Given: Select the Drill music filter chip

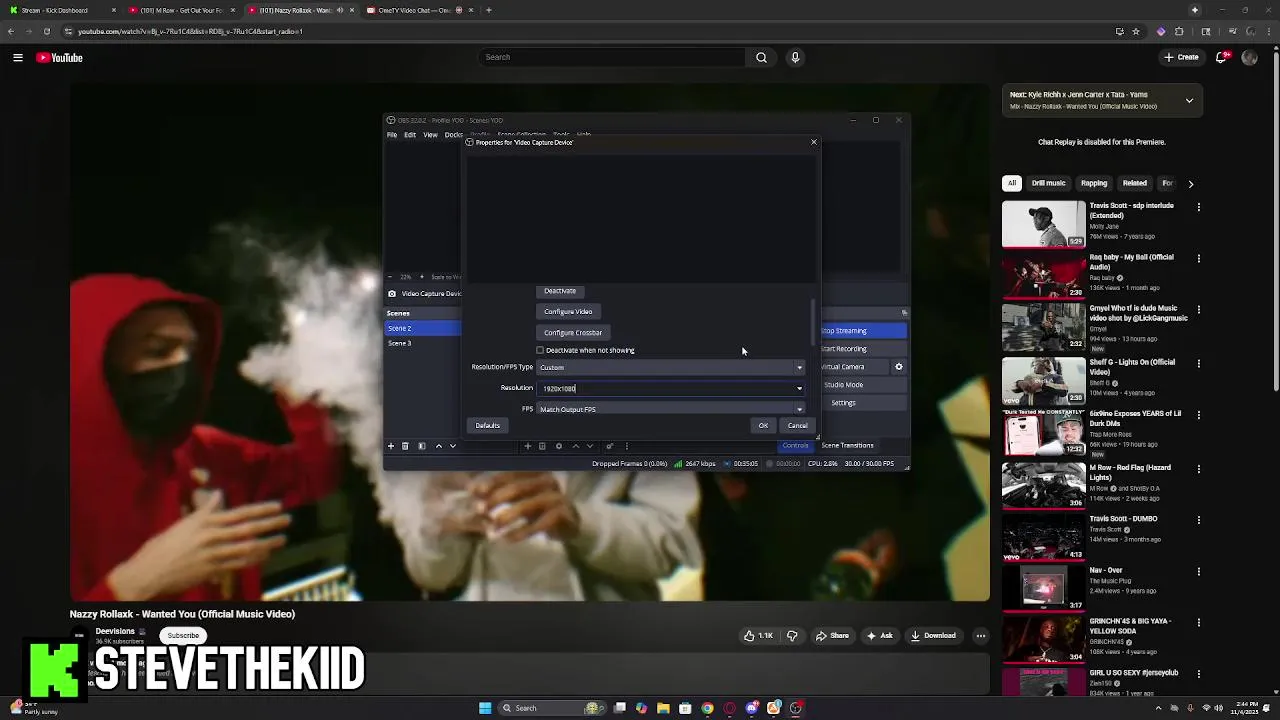Looking at the screenshot, I should [x=1048, y=183].
